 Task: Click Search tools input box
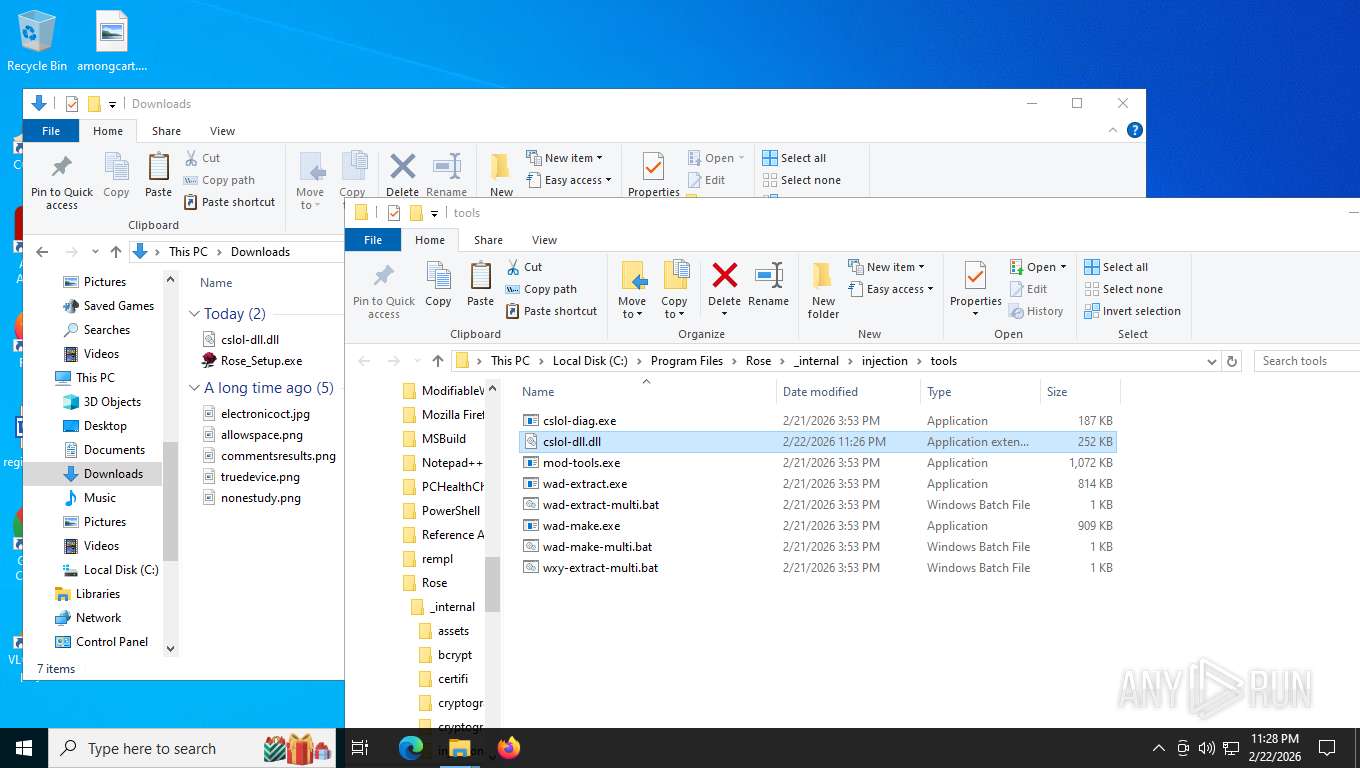click(x=1306, y=361)
